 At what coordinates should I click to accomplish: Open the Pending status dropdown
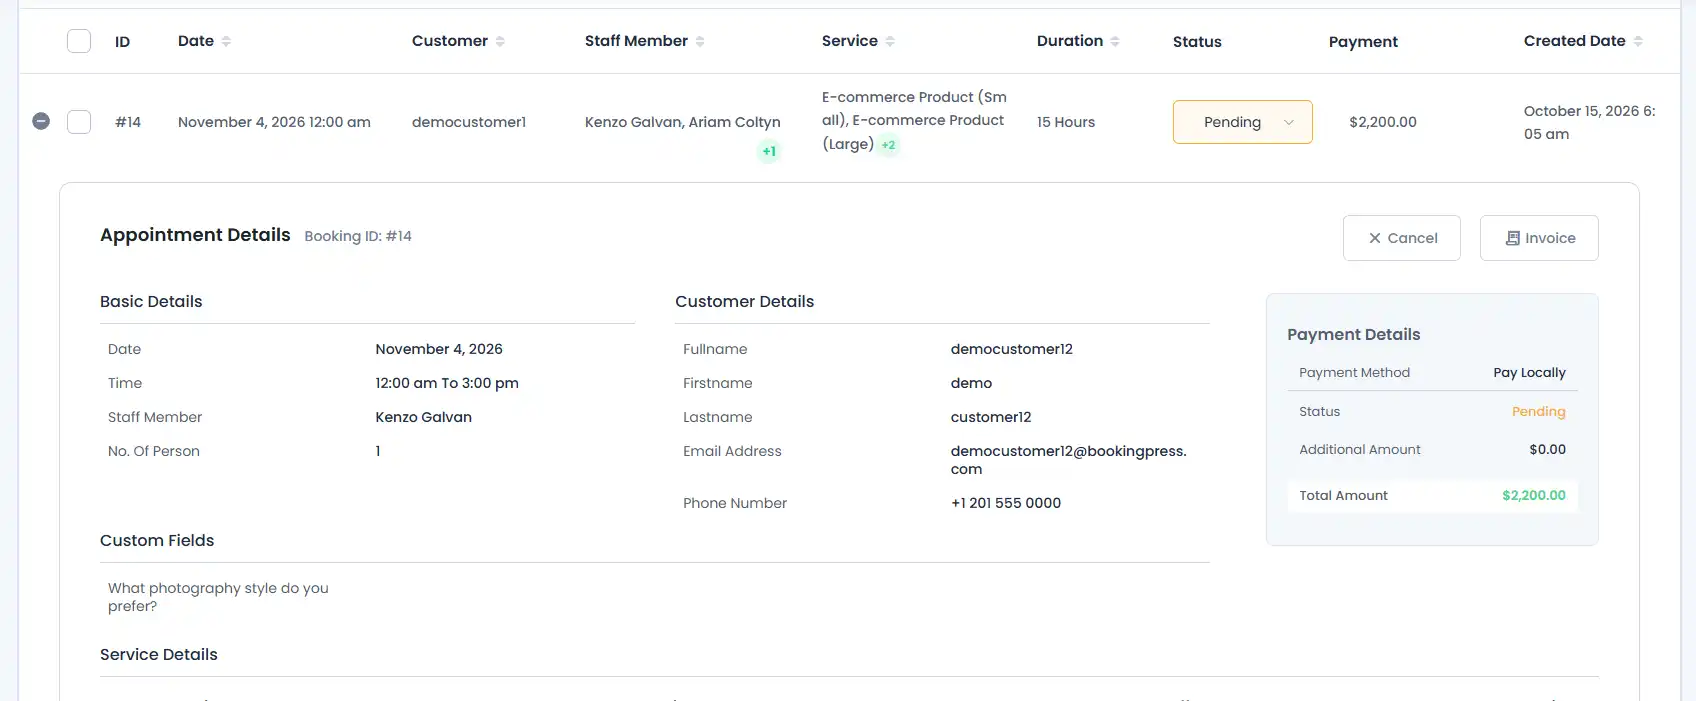click(1242, 122)
